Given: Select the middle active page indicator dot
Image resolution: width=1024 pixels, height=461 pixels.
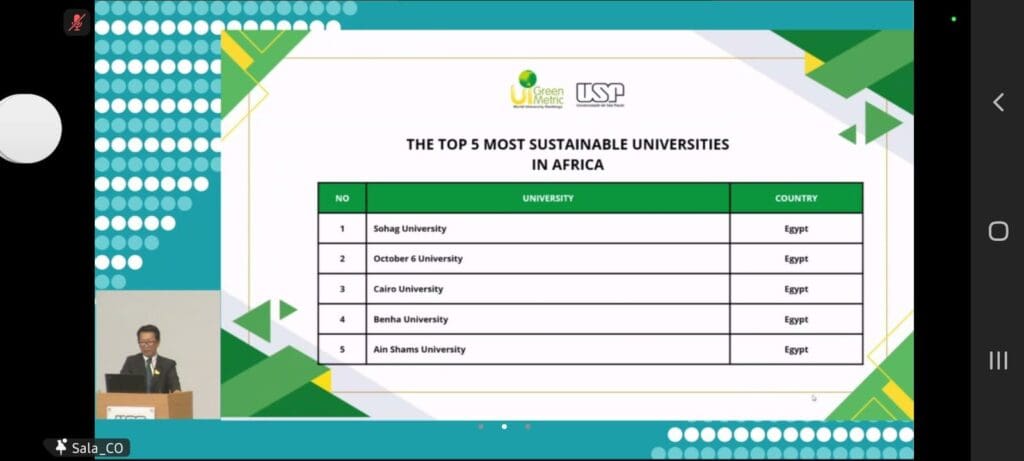Looking at the screenshot, I should click(x=503, y=427).
